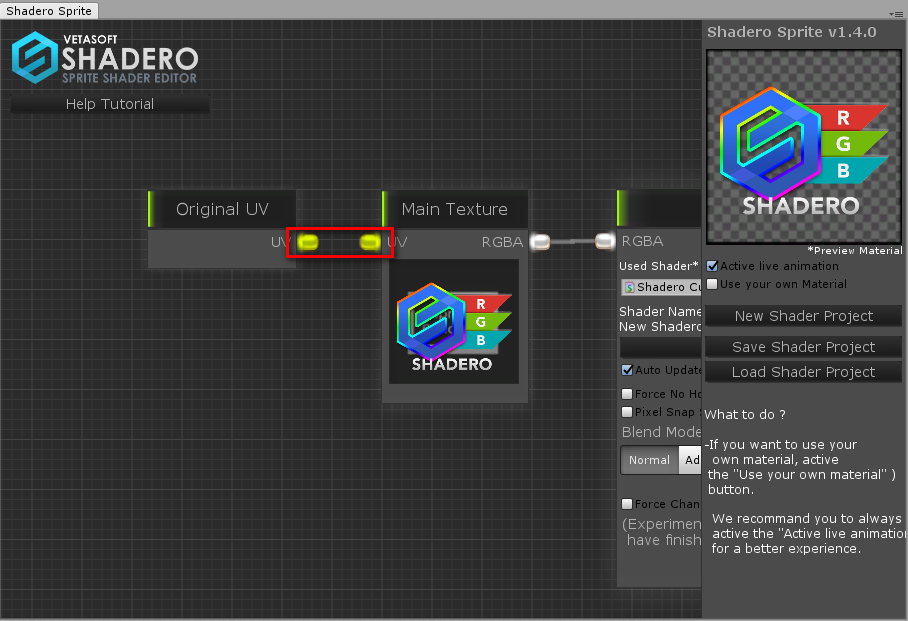Screen dimensions: 908x621
Task: Click Load Shader Project button
Action: 803,372
